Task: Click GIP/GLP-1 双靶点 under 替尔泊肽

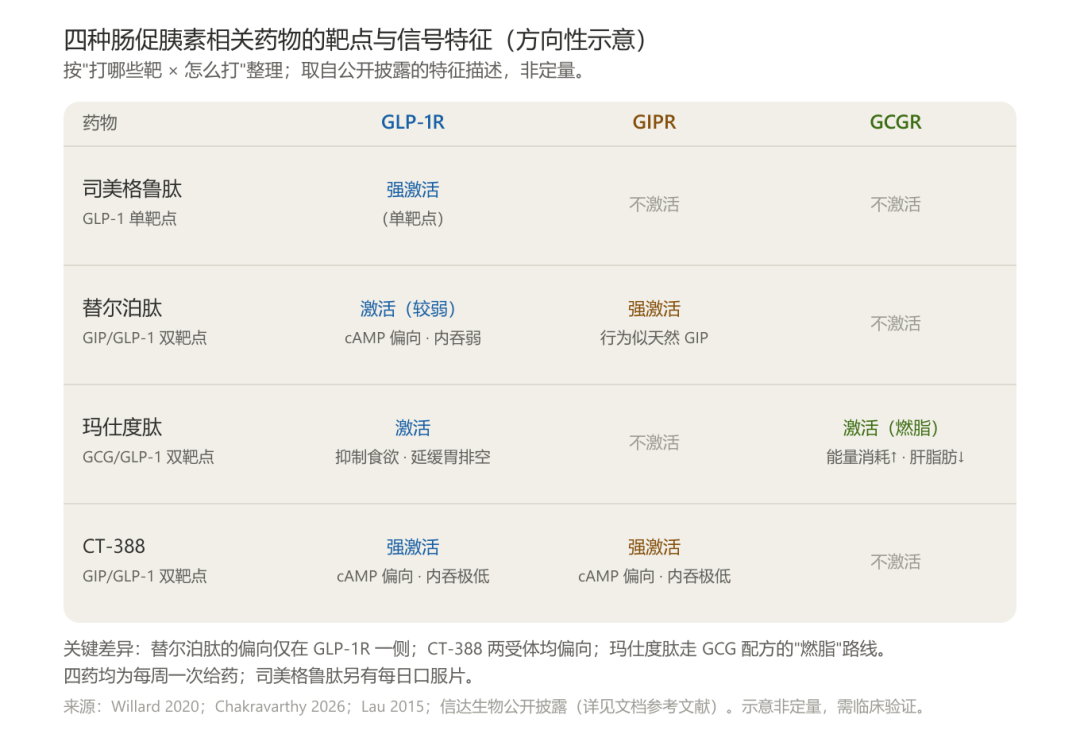Action: [145, 338]
